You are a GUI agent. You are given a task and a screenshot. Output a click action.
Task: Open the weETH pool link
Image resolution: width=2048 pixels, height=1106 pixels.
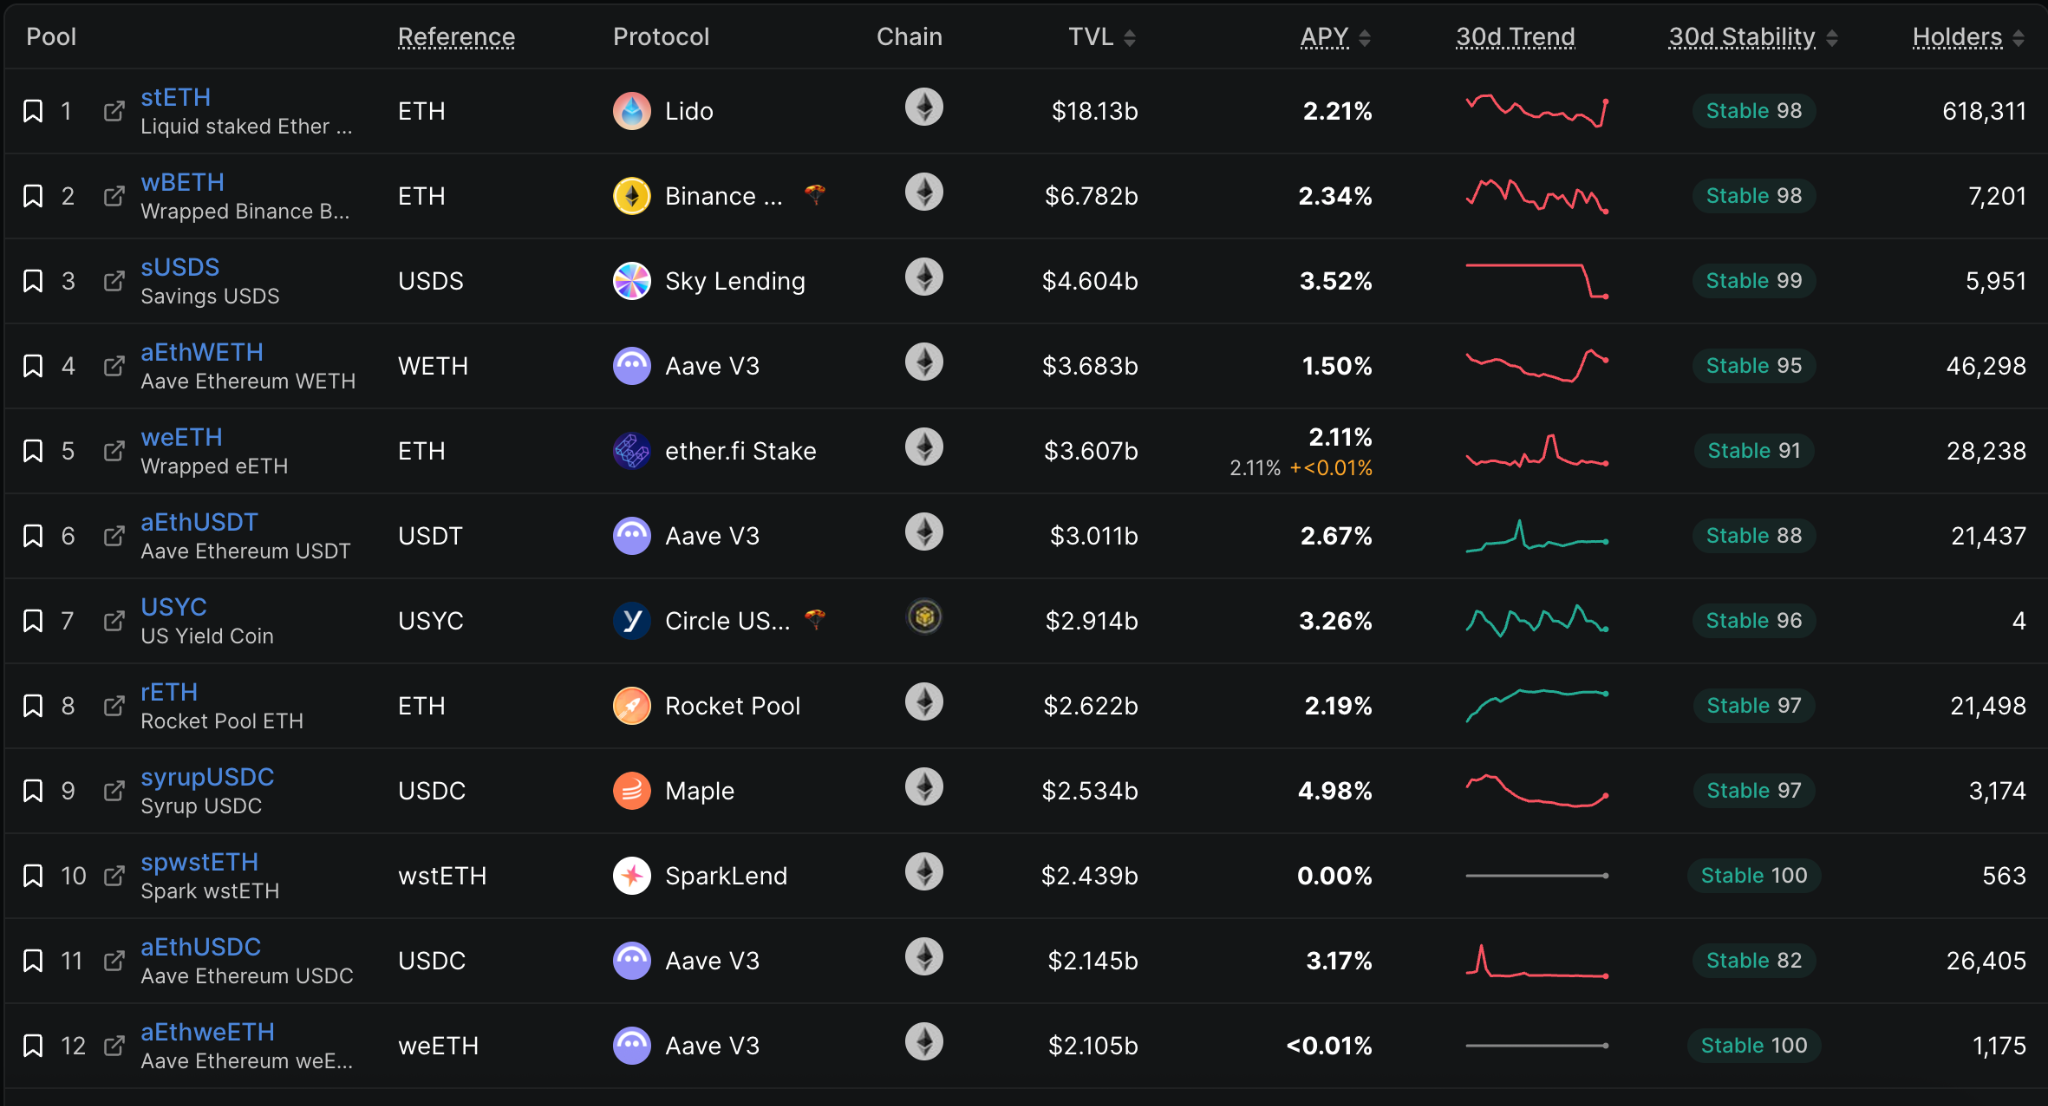(182, 437)
